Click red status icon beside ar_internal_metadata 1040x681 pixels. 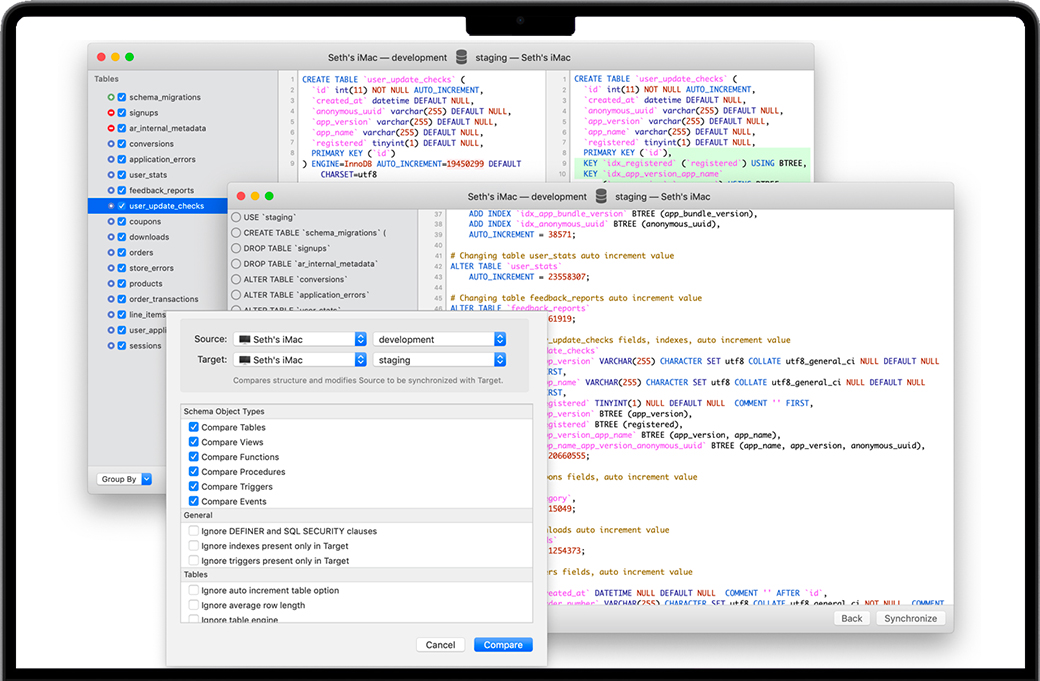(x=111, y=129)
